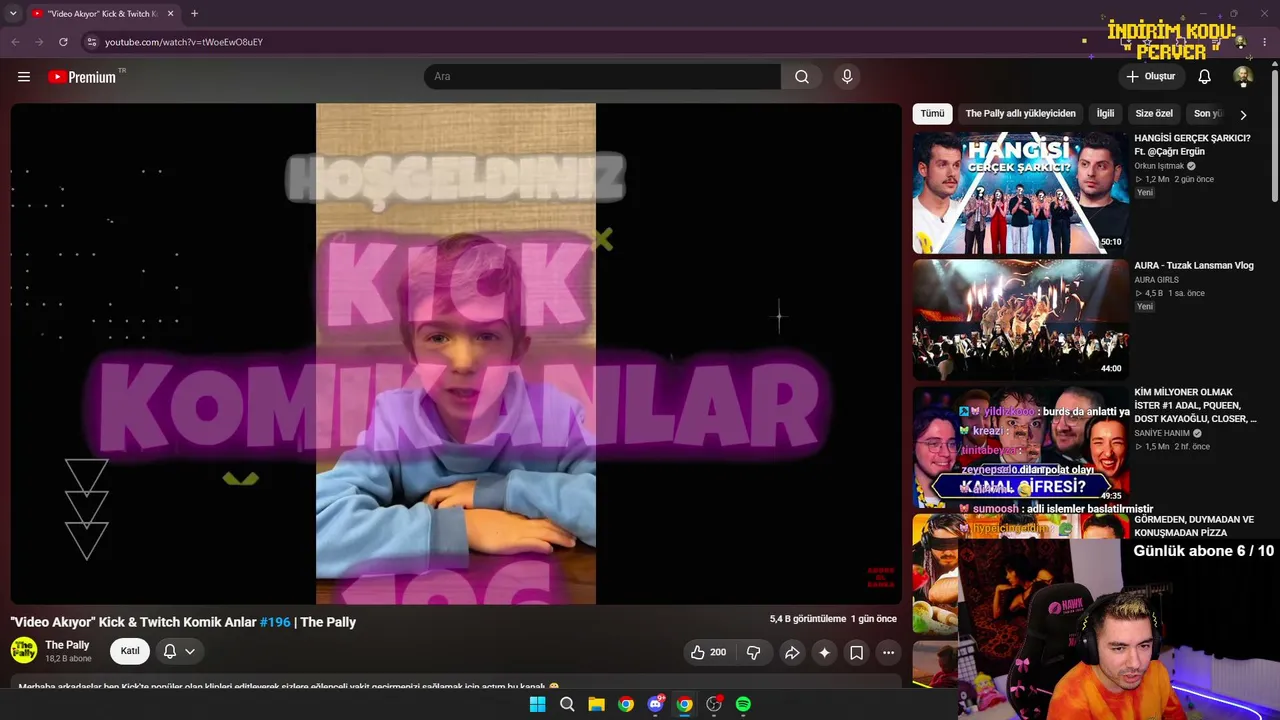
Task: Select the Tümü filter chip
Action: click(x=932, y=114)
